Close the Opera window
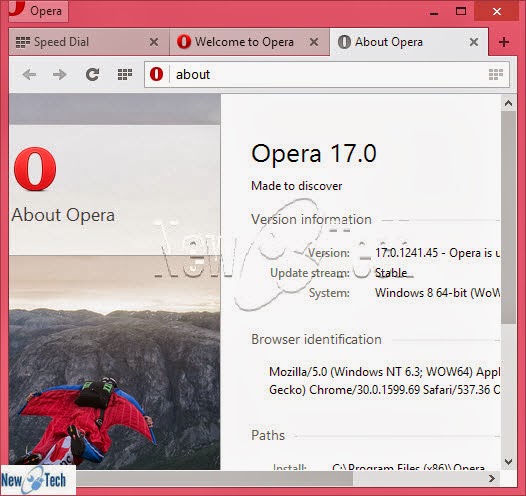Screen dimensions: 526x496 coord(497,11)
